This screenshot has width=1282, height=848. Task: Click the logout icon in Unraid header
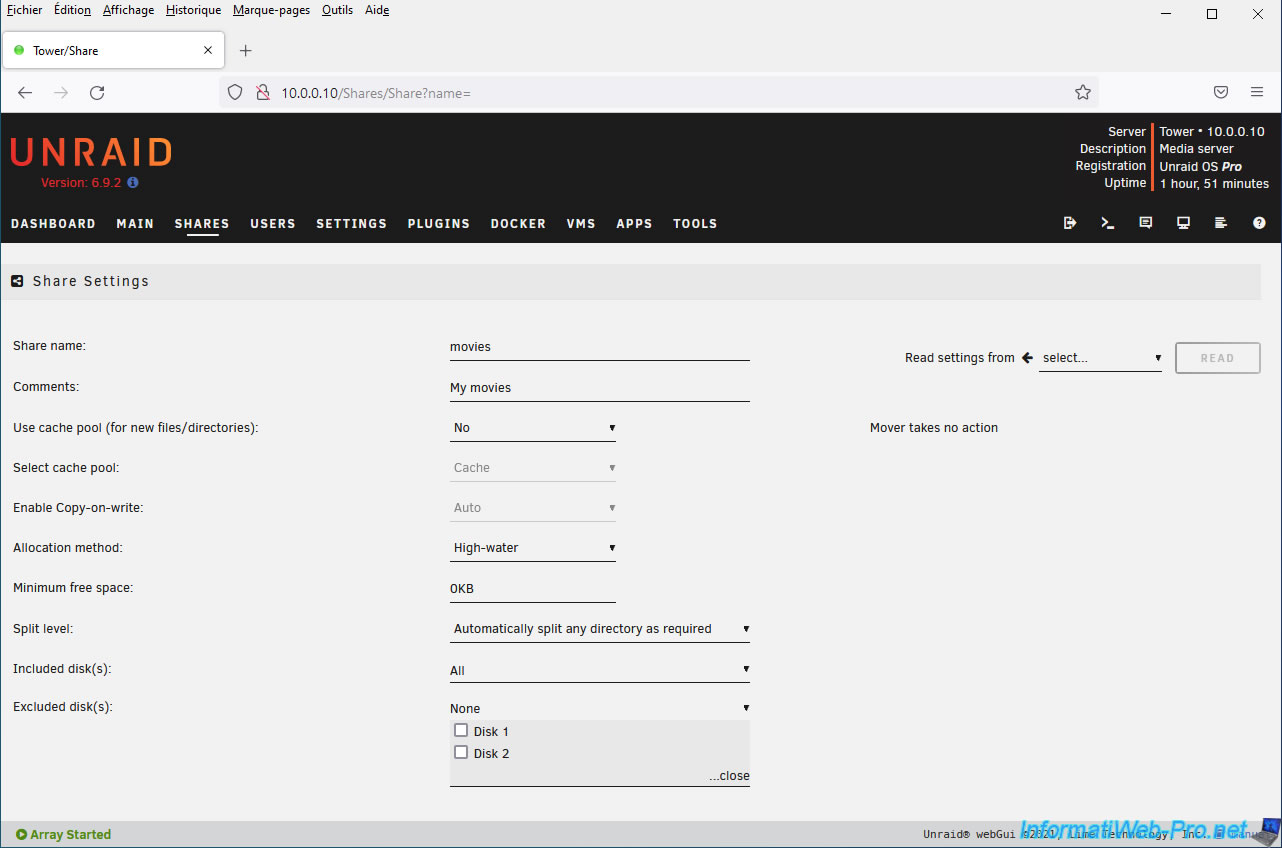click(1070, 223)
